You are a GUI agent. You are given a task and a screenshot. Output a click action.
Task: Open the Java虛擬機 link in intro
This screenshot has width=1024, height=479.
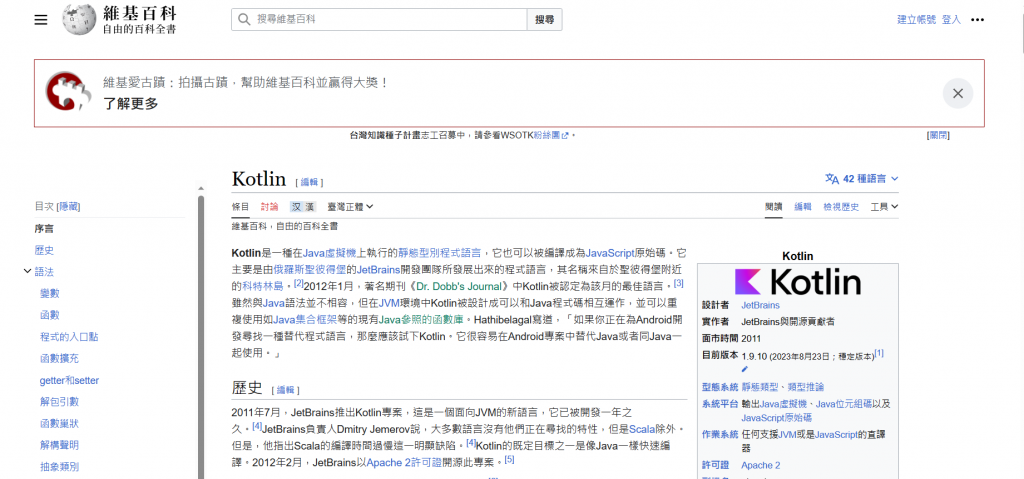[x=330, y=252]
